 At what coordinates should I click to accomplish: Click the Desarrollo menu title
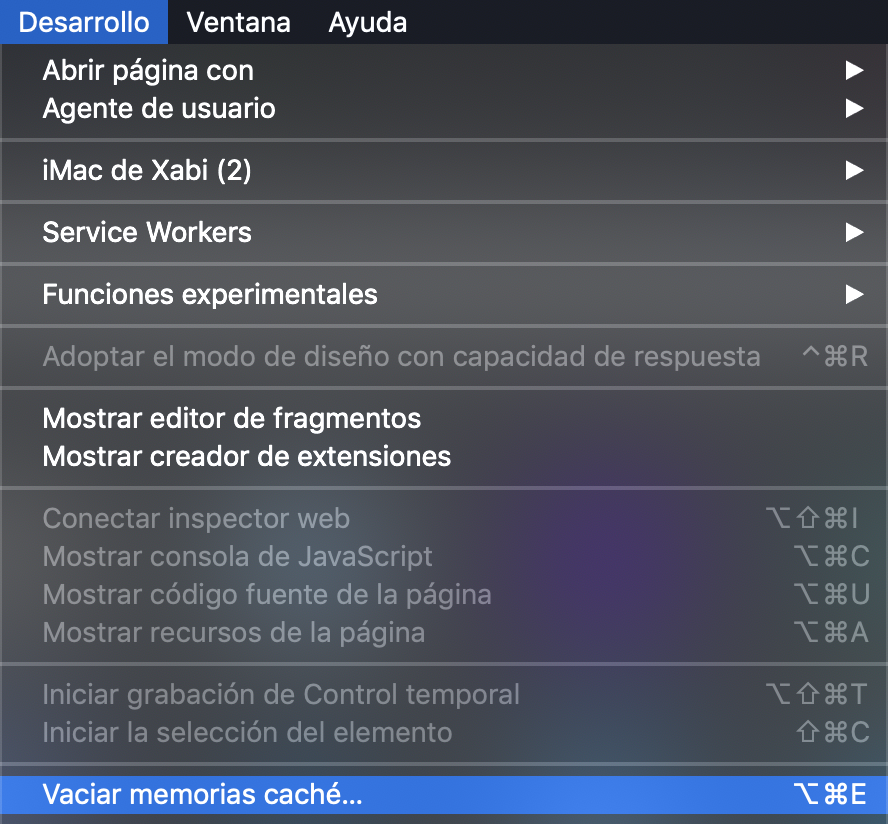(84, 22)
